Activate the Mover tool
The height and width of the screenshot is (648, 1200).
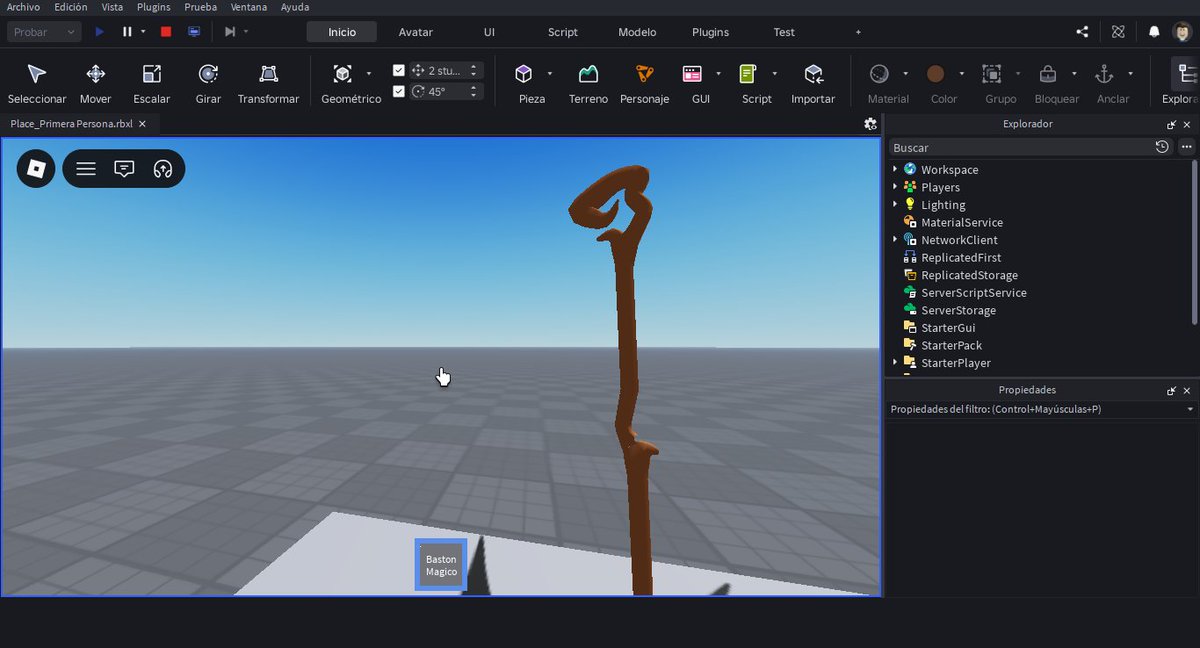[x=96, y=84]
